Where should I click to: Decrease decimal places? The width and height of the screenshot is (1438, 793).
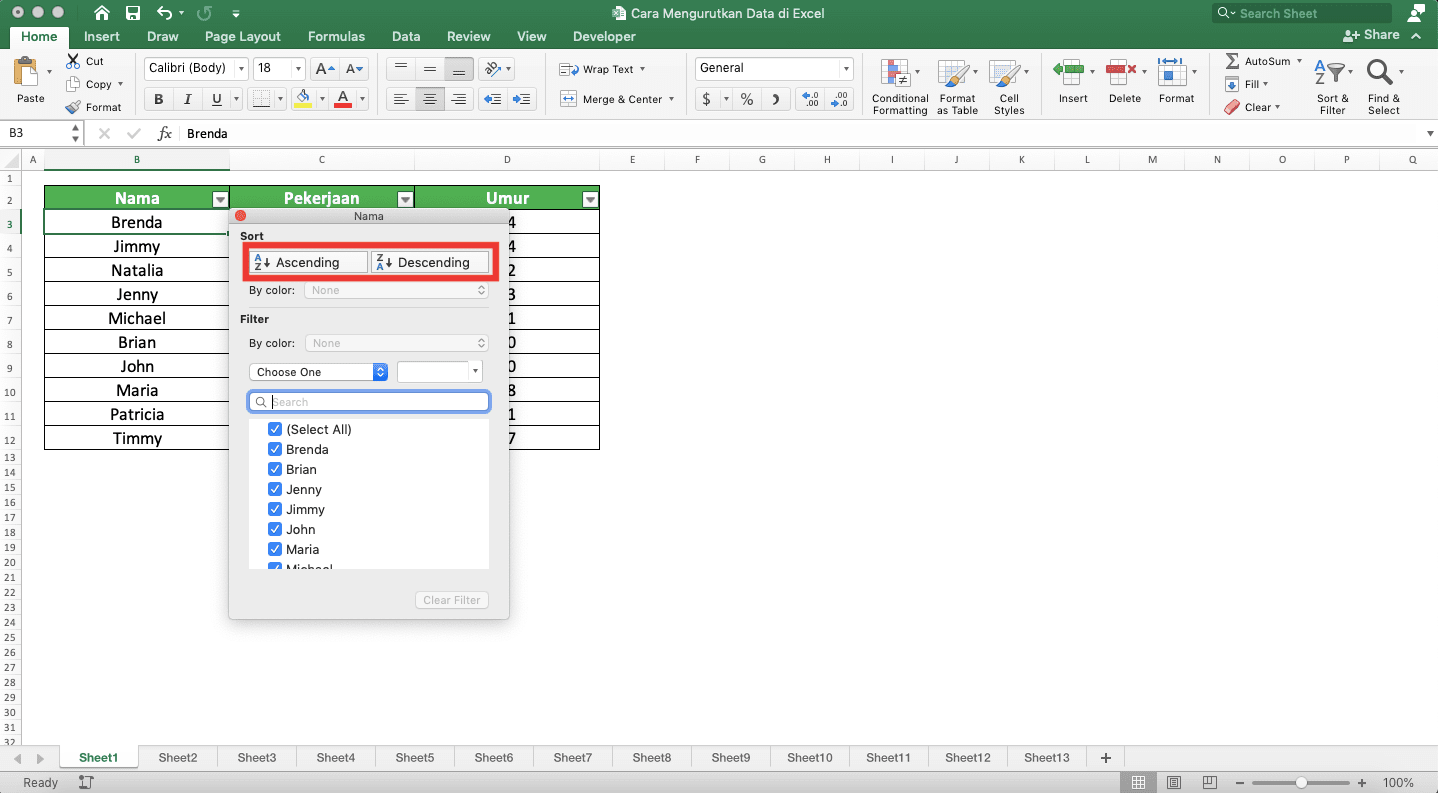click(x=839, y=99)
